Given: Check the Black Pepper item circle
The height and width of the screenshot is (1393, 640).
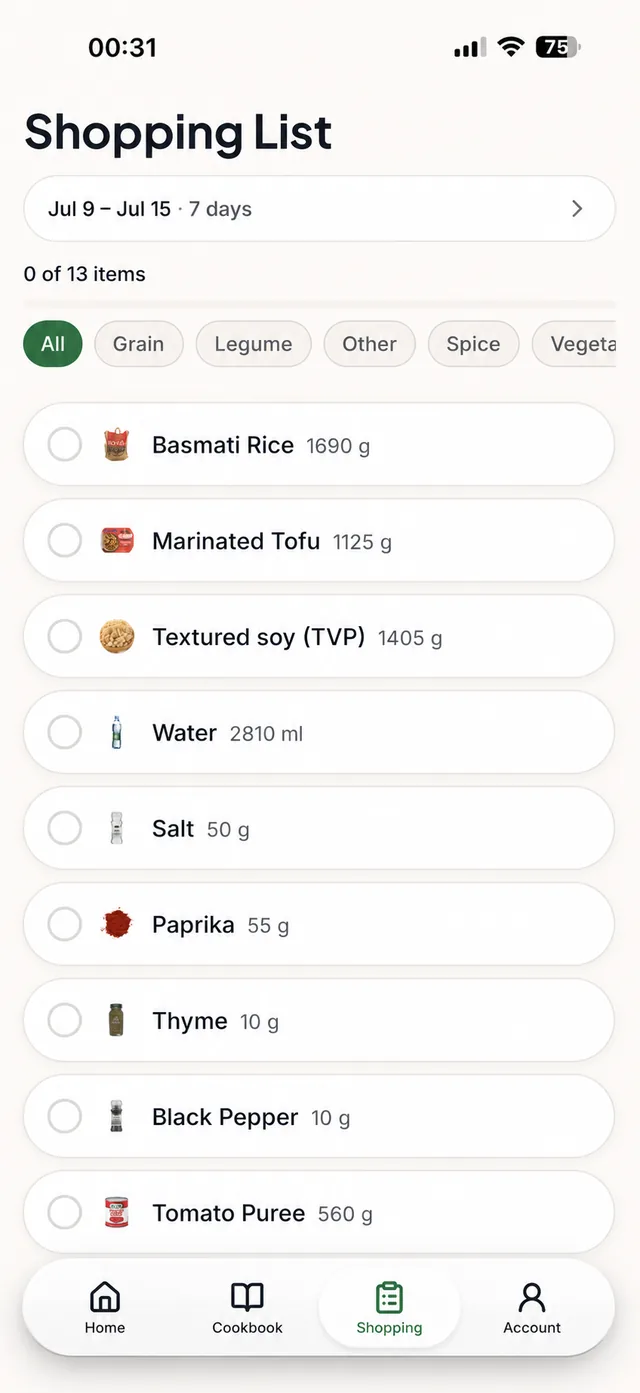Looking at the screenshot, I should click(x=65, y=1117).
